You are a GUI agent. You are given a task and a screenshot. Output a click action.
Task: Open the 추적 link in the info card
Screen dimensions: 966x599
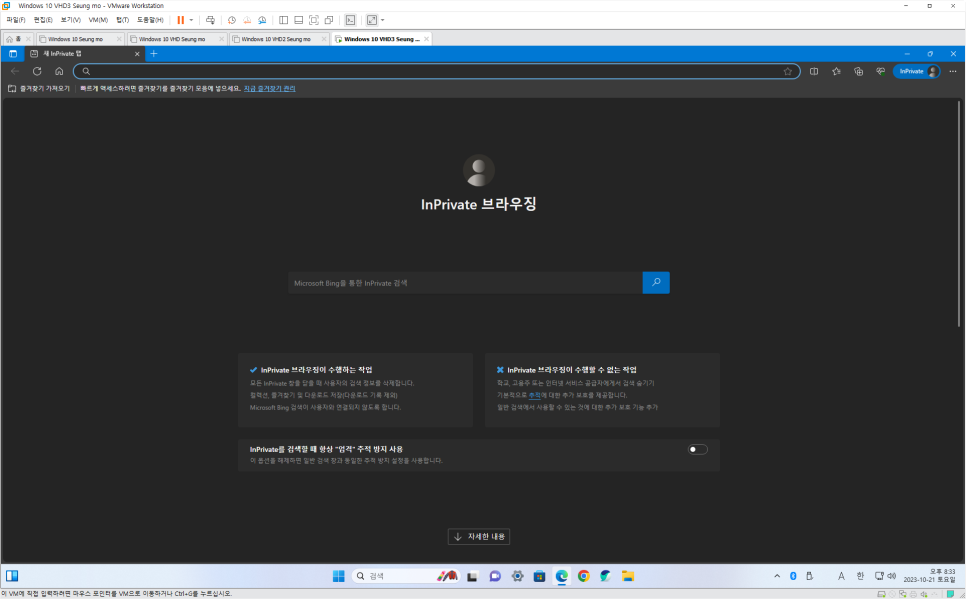[x=534, y=395]
